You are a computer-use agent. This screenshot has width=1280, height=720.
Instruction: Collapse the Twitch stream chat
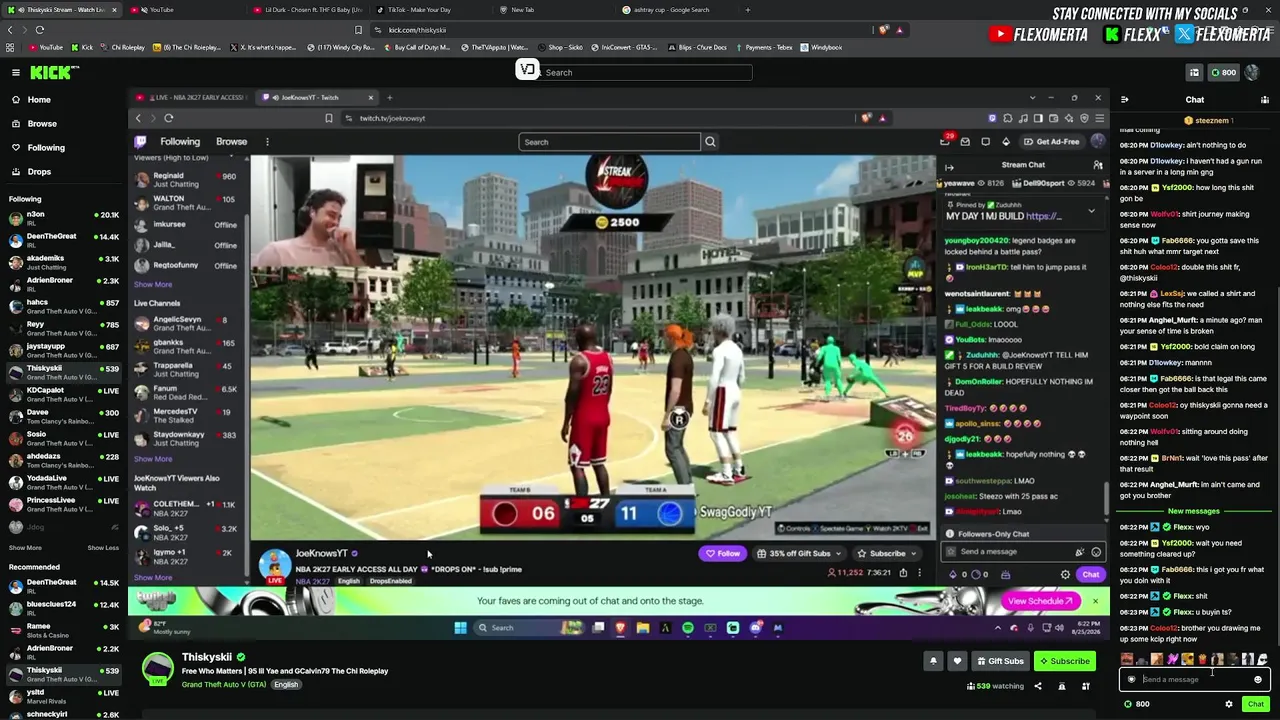(949, 167)
